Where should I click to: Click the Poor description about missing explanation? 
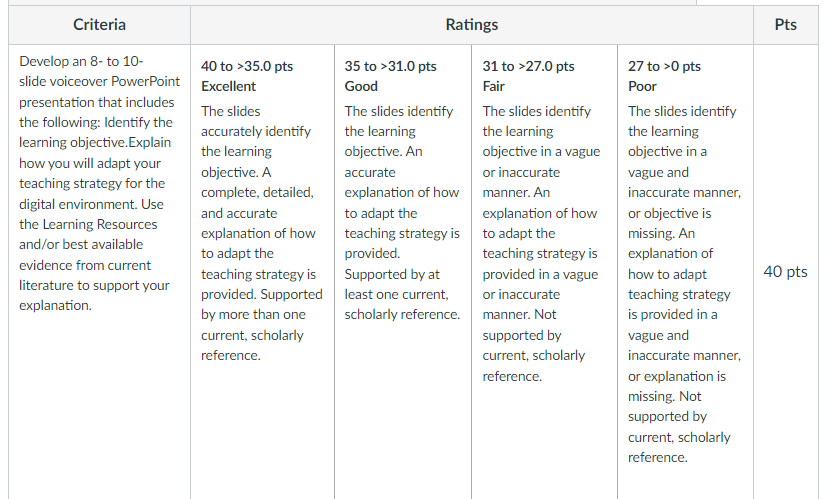685,284
